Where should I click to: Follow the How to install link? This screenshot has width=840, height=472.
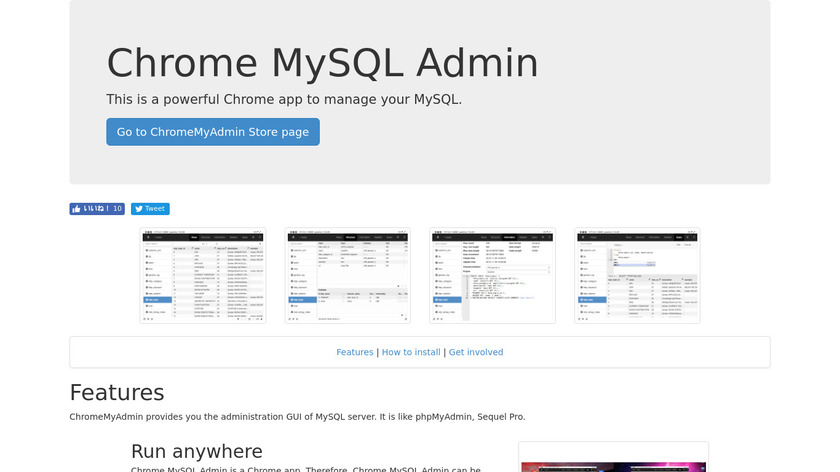[411, 352]
